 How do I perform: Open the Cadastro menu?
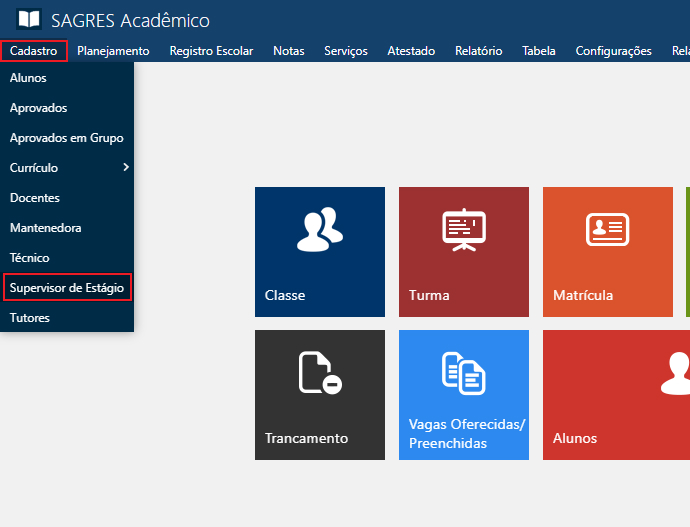tap(33, 51)
